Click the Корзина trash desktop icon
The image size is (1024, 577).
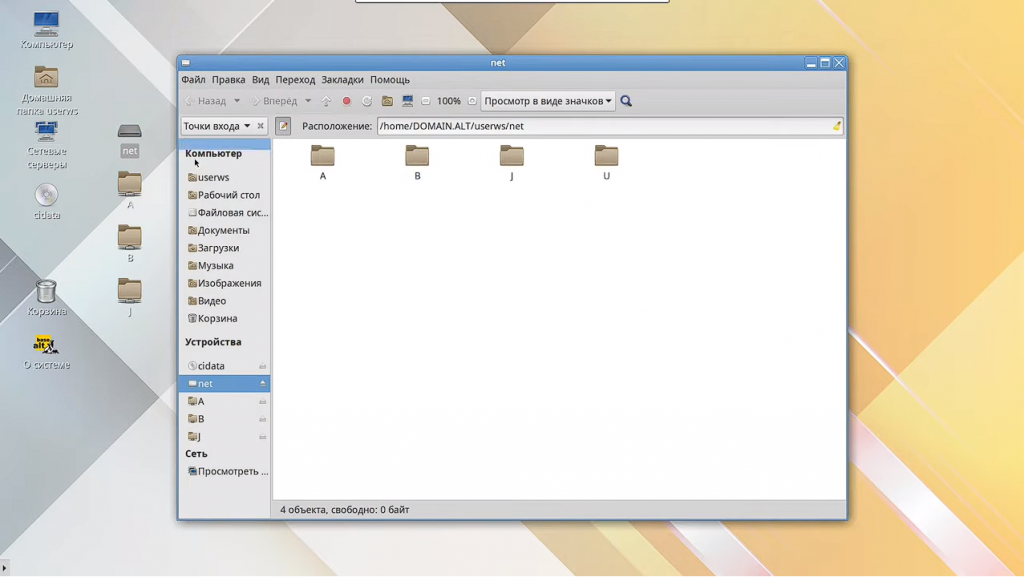(46, 298)
